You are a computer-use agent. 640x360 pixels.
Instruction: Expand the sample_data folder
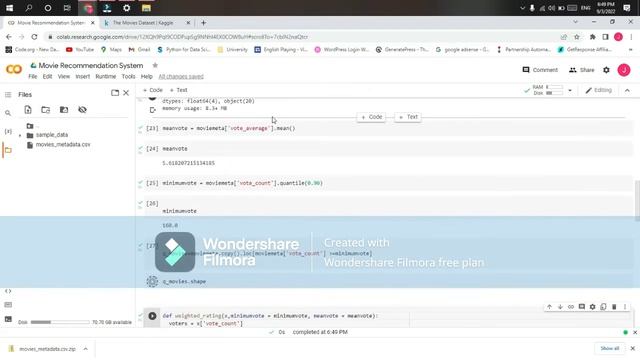tap(20, 135)
